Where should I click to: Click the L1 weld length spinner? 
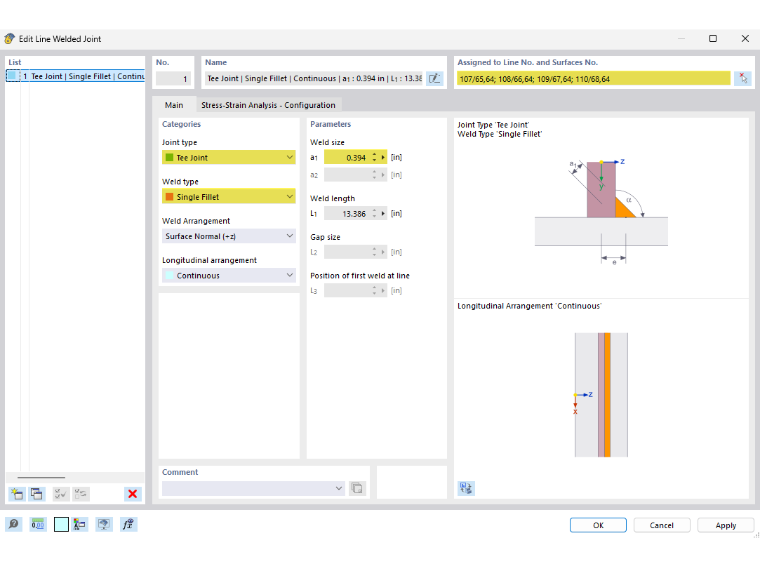click(374, 214)
